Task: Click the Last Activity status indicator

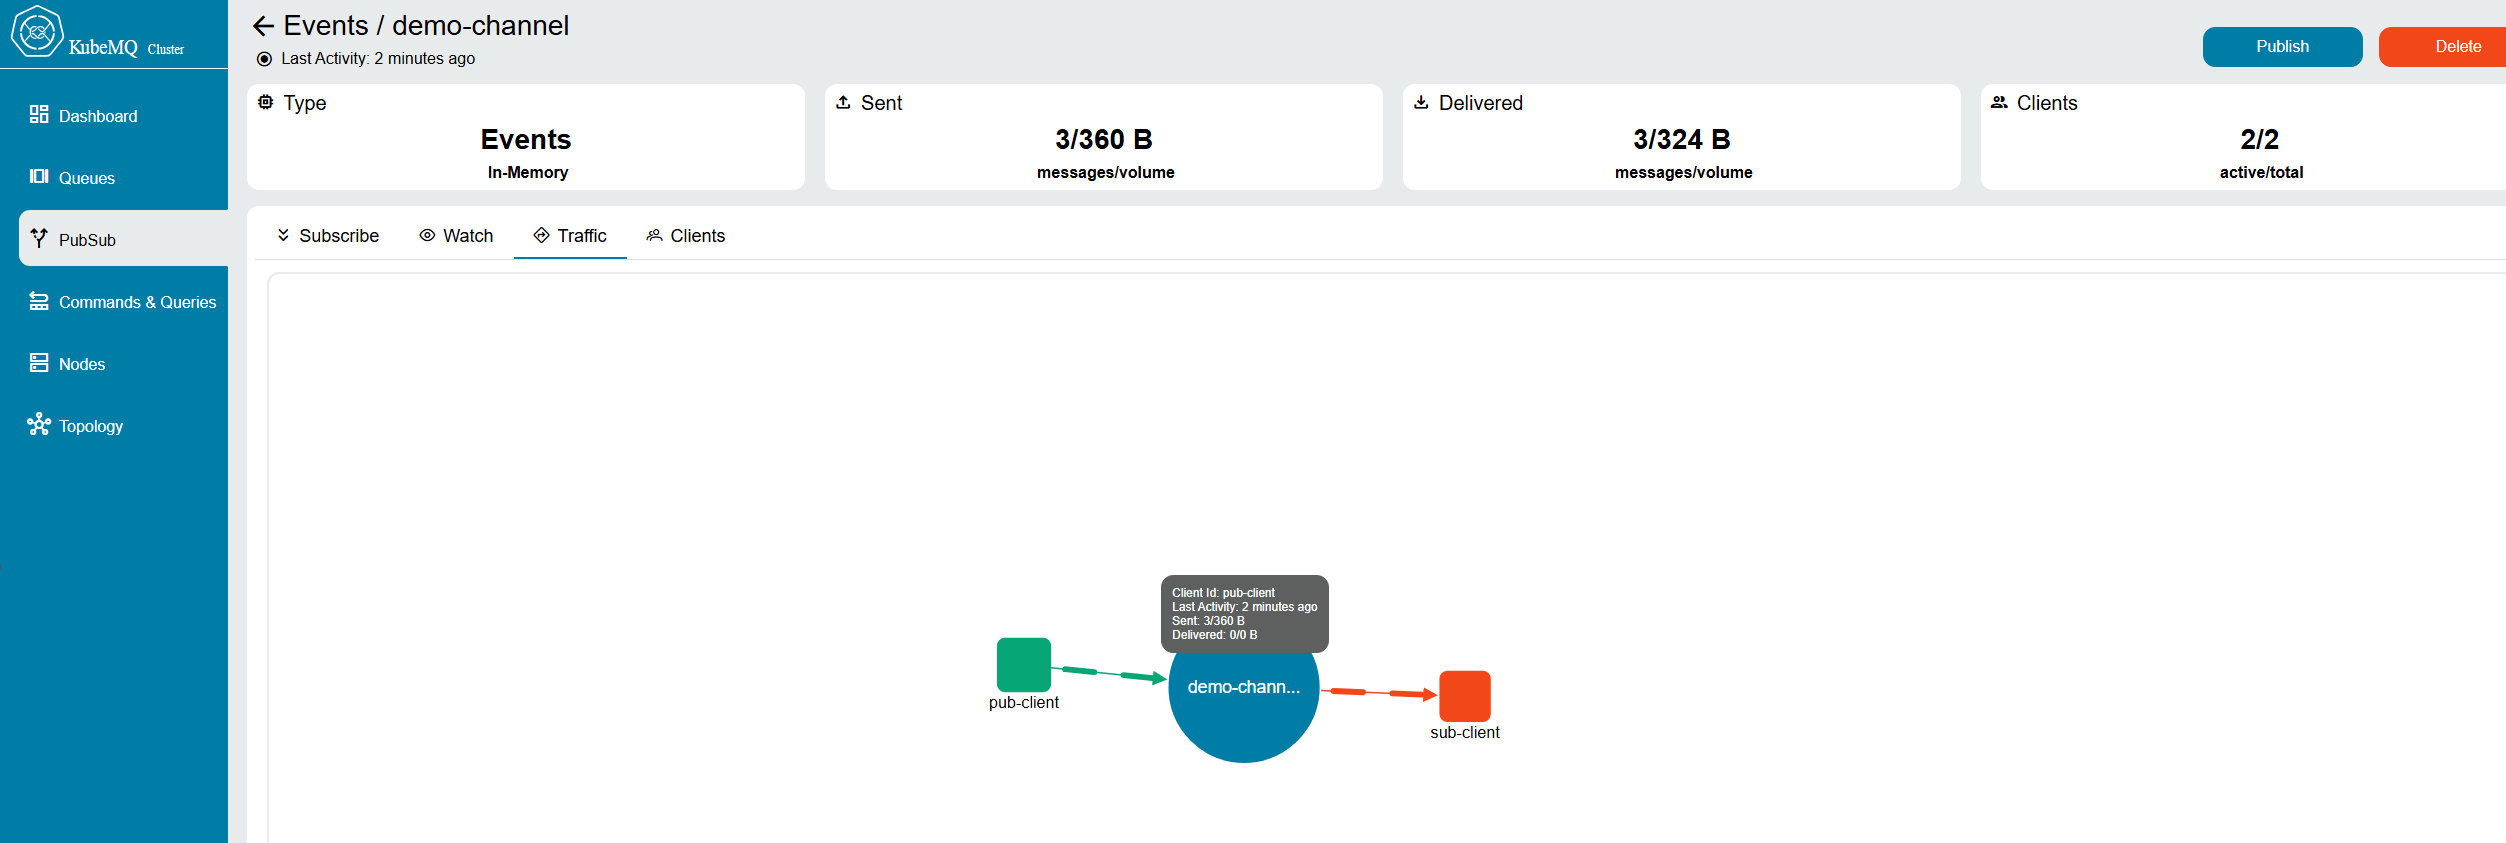Action: pyautogui.click(x=265, y=59)
